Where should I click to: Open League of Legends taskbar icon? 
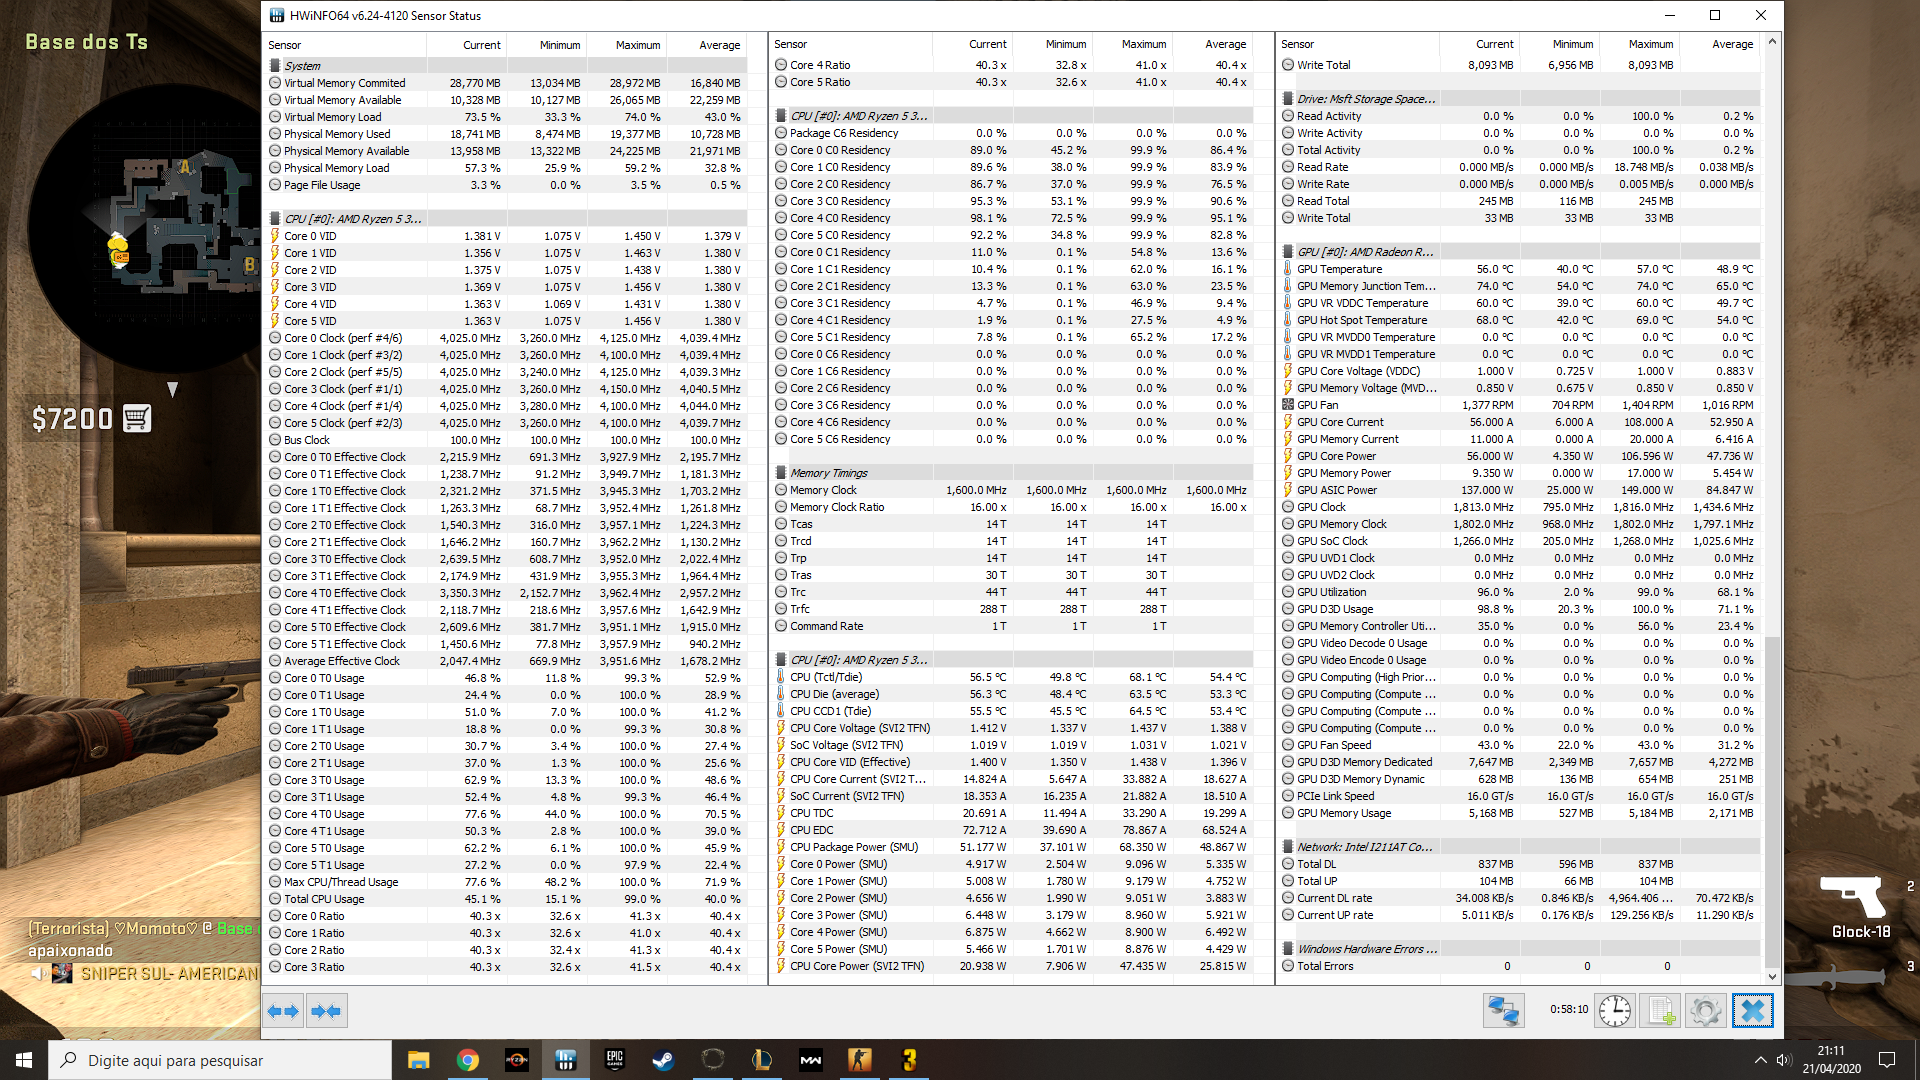click(x=761, y=1060)
